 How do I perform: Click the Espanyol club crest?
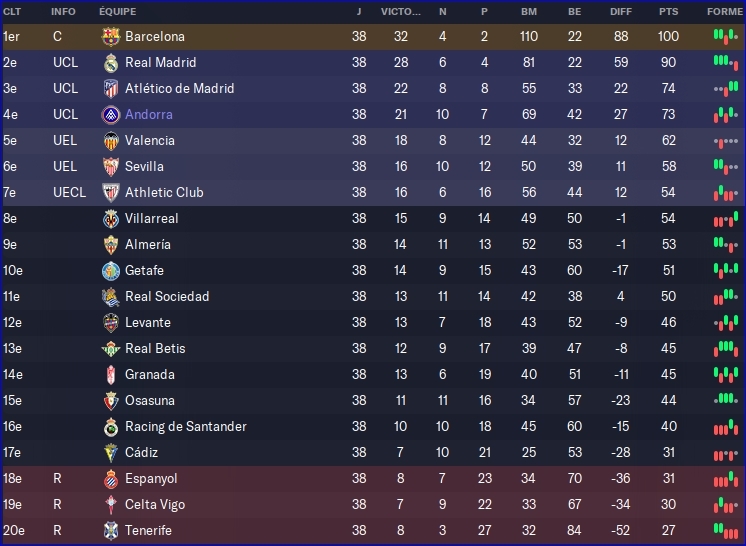tap(111, 478)
